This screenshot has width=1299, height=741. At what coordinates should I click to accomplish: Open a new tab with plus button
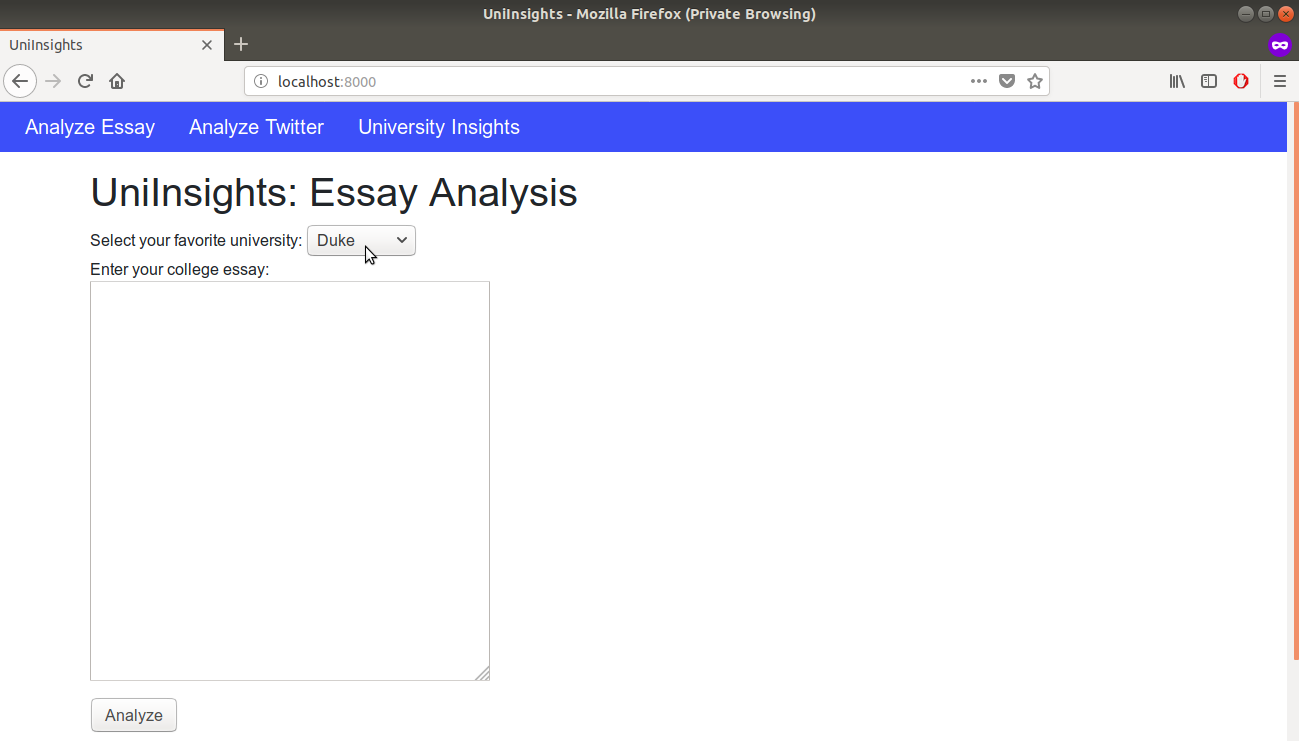point(241,44)
